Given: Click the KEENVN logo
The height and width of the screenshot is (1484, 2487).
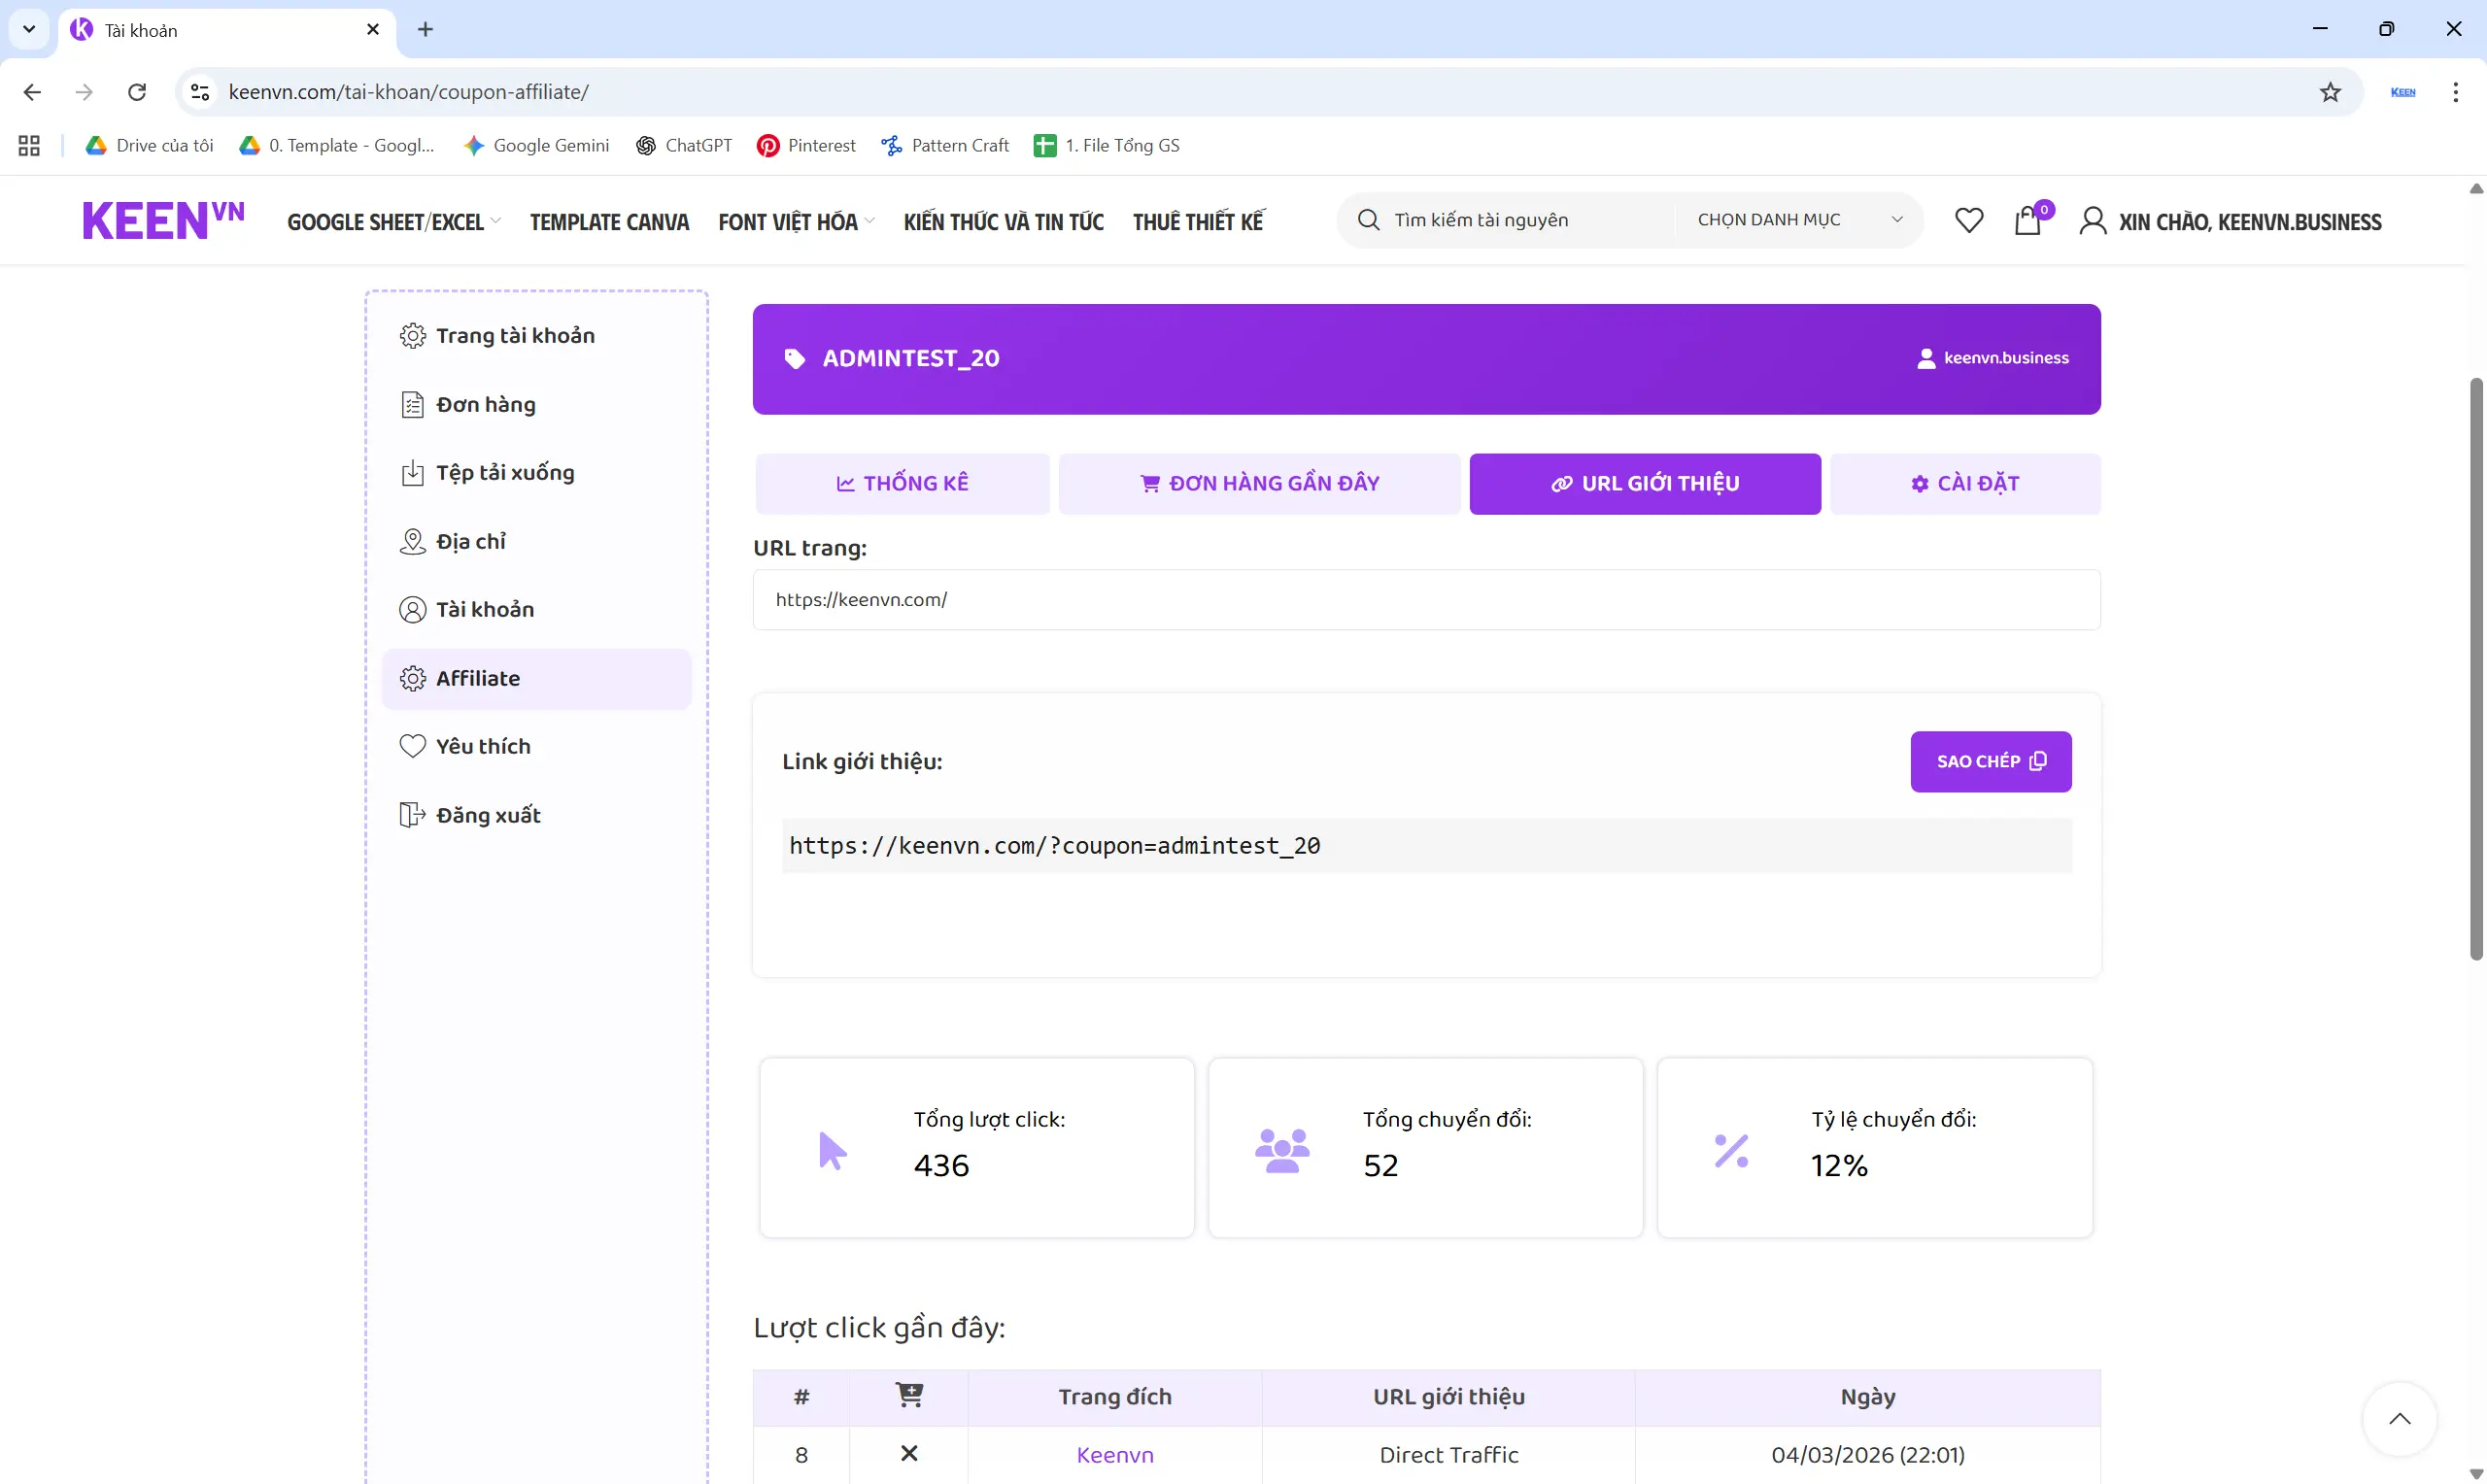Looking at the screenshot, I should click(x=163, y=221).
